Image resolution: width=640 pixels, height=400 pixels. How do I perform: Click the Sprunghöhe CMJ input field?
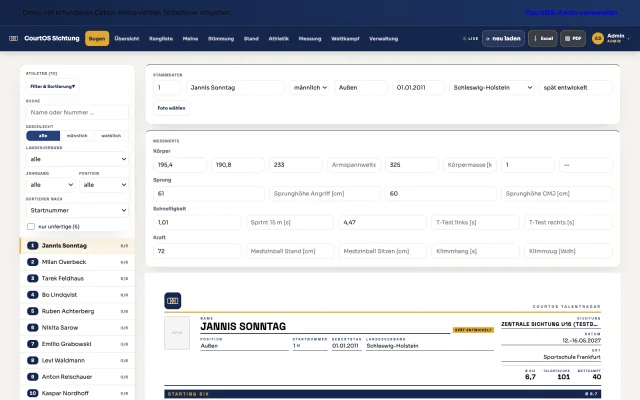(x=557, y=193)
